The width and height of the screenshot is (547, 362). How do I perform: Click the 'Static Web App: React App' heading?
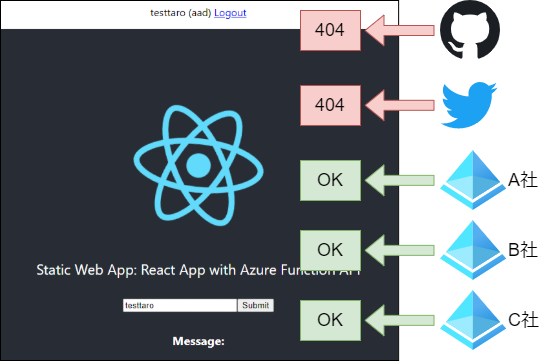tap(198, 270)
